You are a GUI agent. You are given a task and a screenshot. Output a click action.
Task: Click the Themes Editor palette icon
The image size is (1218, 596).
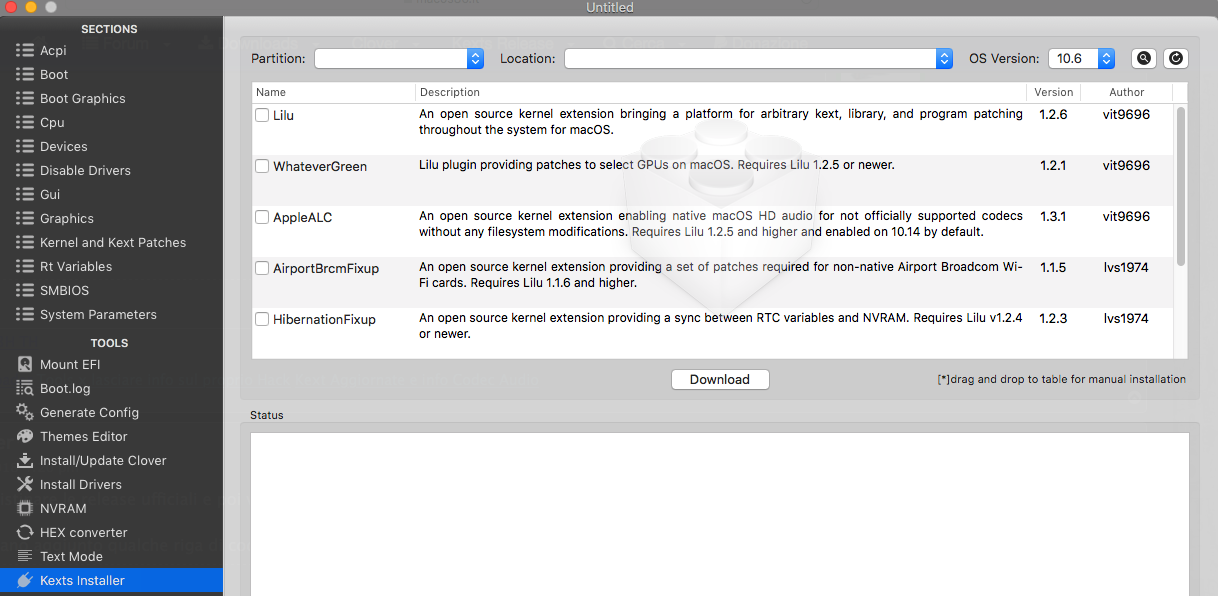click(25, 436)
